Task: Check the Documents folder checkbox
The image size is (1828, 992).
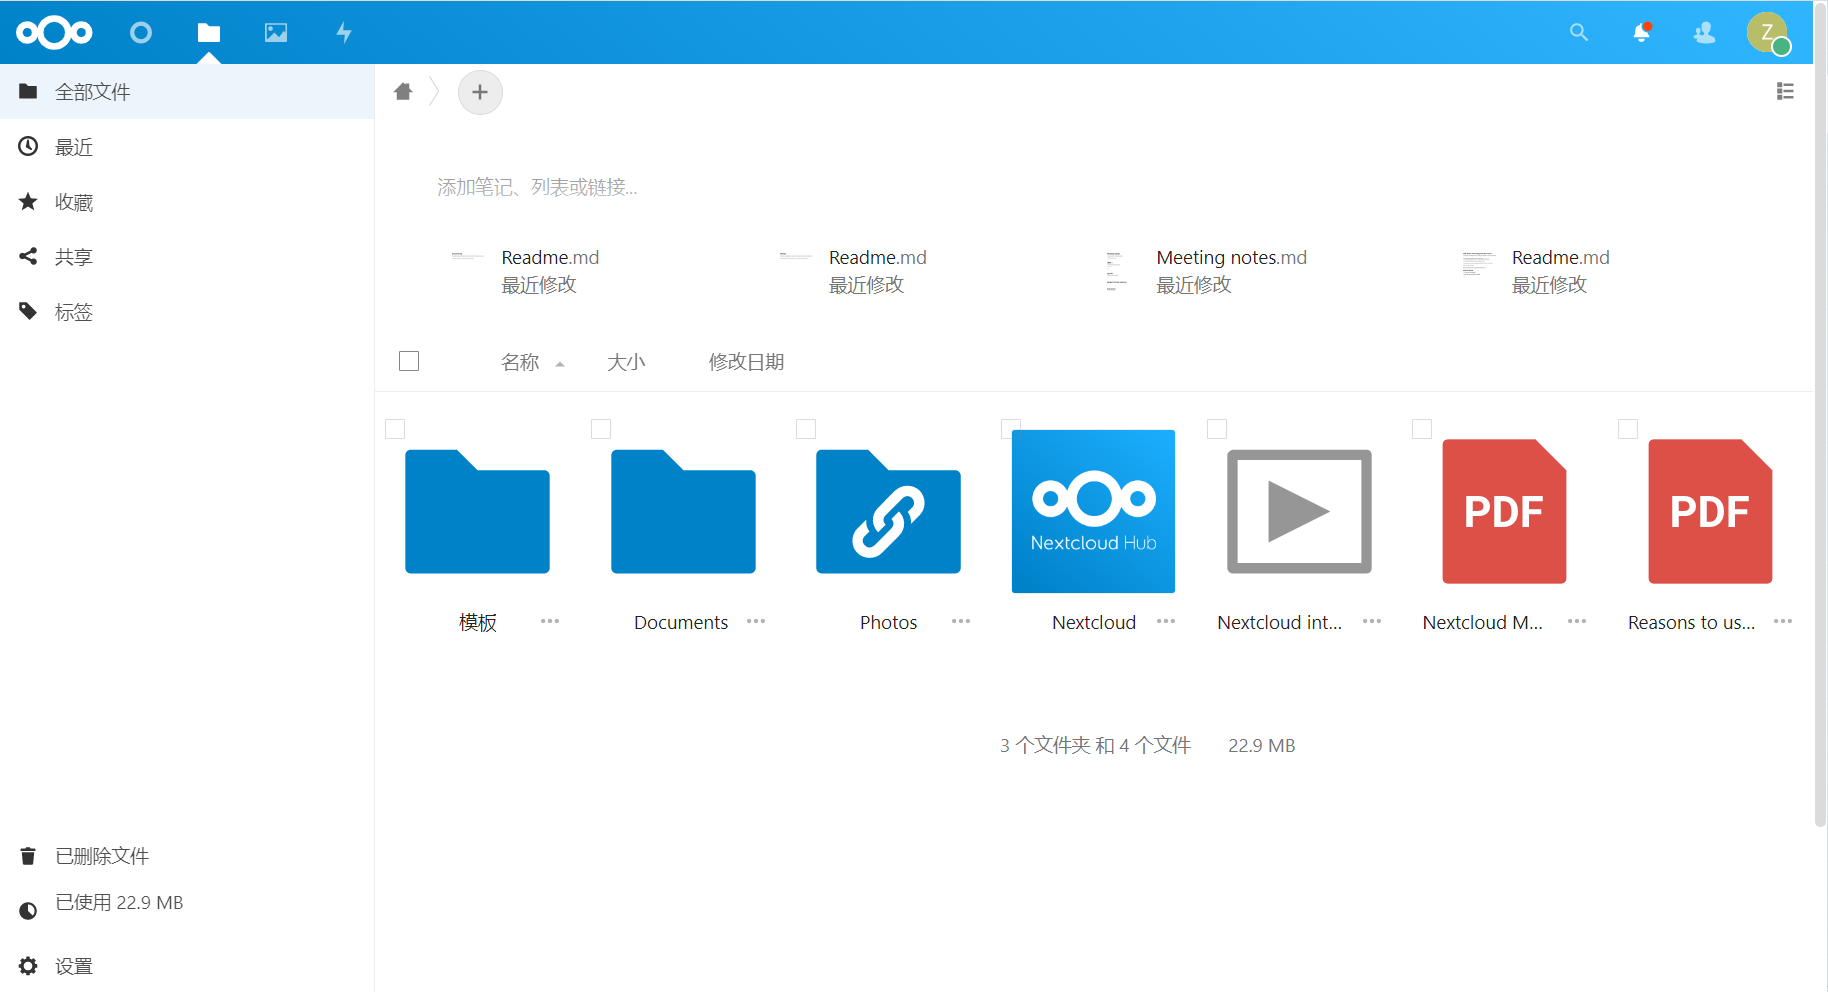Action: 601,429
